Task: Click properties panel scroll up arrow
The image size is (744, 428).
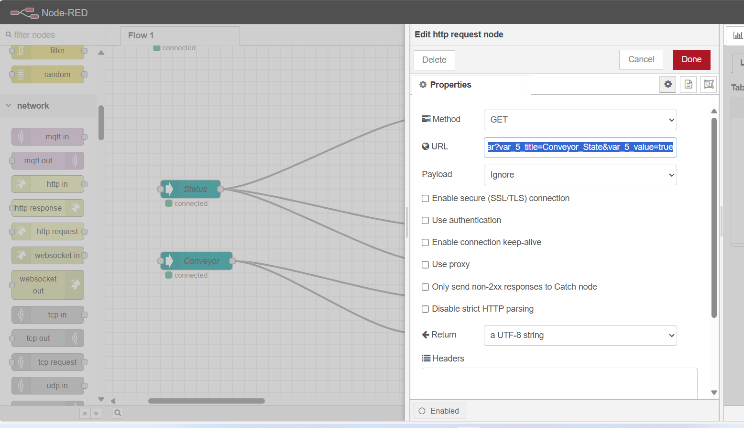Action: (714, 111)
